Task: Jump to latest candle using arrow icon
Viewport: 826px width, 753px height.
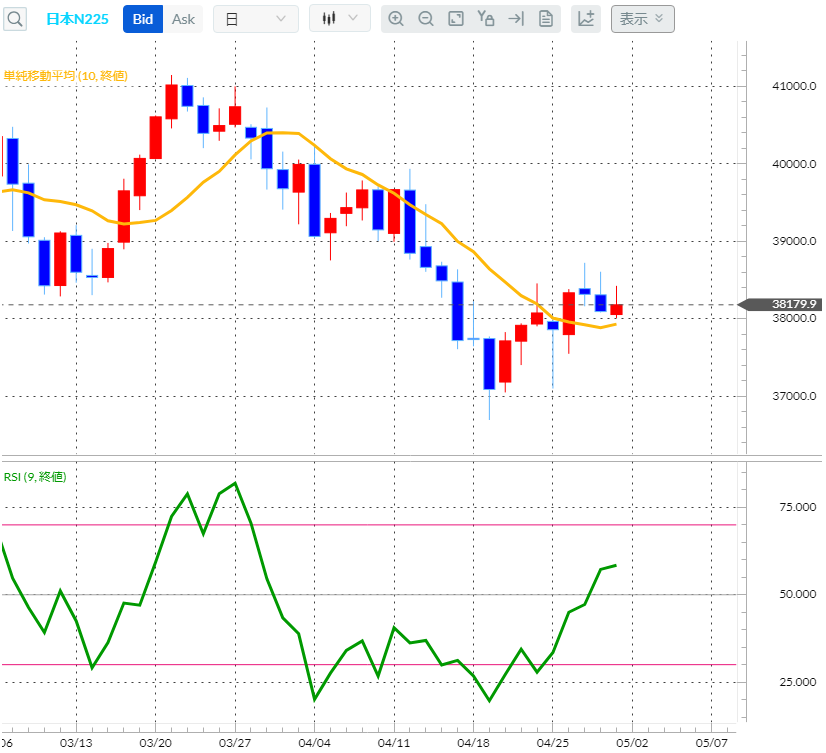Action: click(x=516, y=18)
